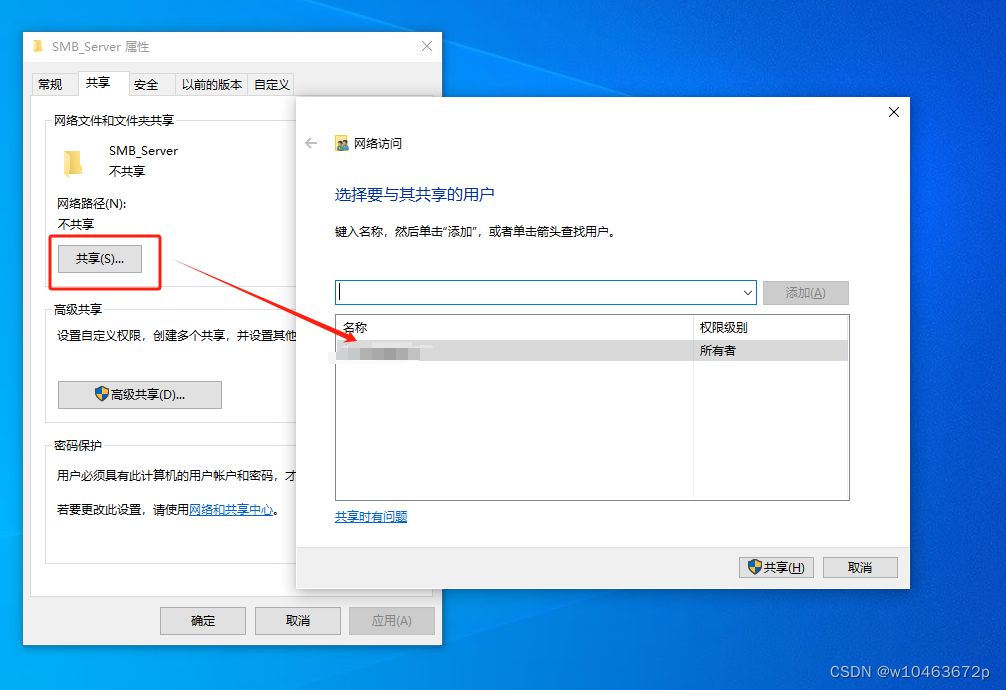The image size is (1006, 690).
Task: Click the 共享(H) button
Action: point(776,567)
